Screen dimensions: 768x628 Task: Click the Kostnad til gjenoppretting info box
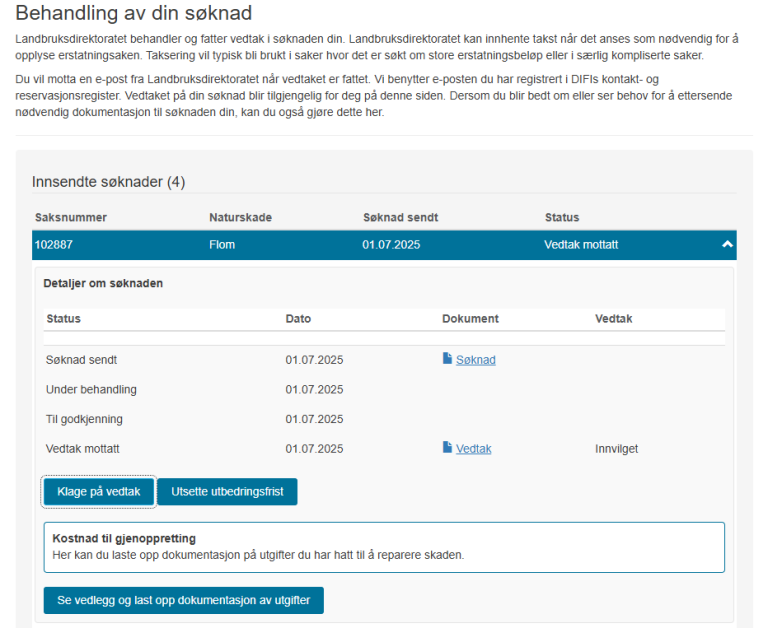click(x=384, y=546)
